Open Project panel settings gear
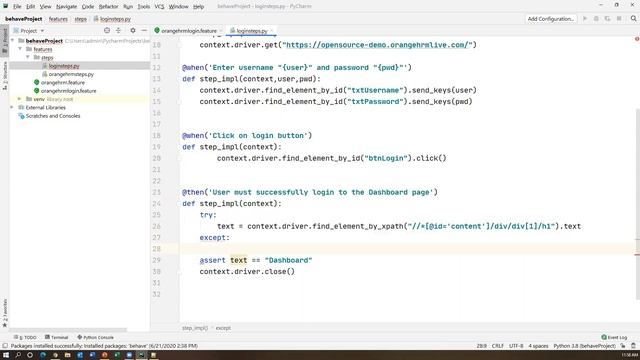Image resolution: width=640 pixels, height=360 pixels. click(x=133, y=31)
